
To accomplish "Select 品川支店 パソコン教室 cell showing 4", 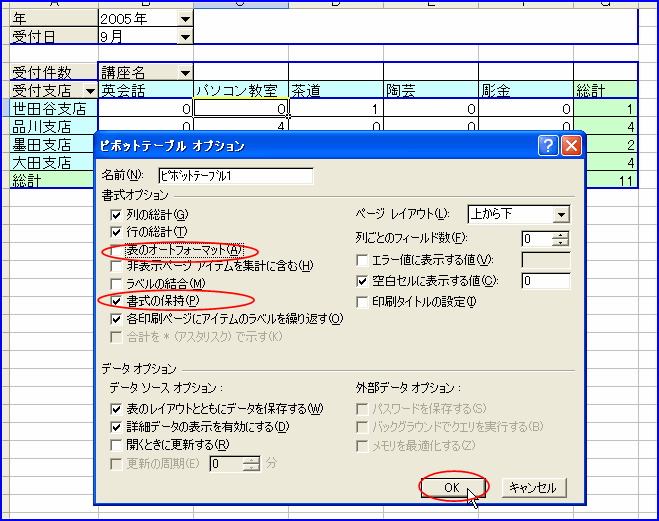I will point(241,125).
